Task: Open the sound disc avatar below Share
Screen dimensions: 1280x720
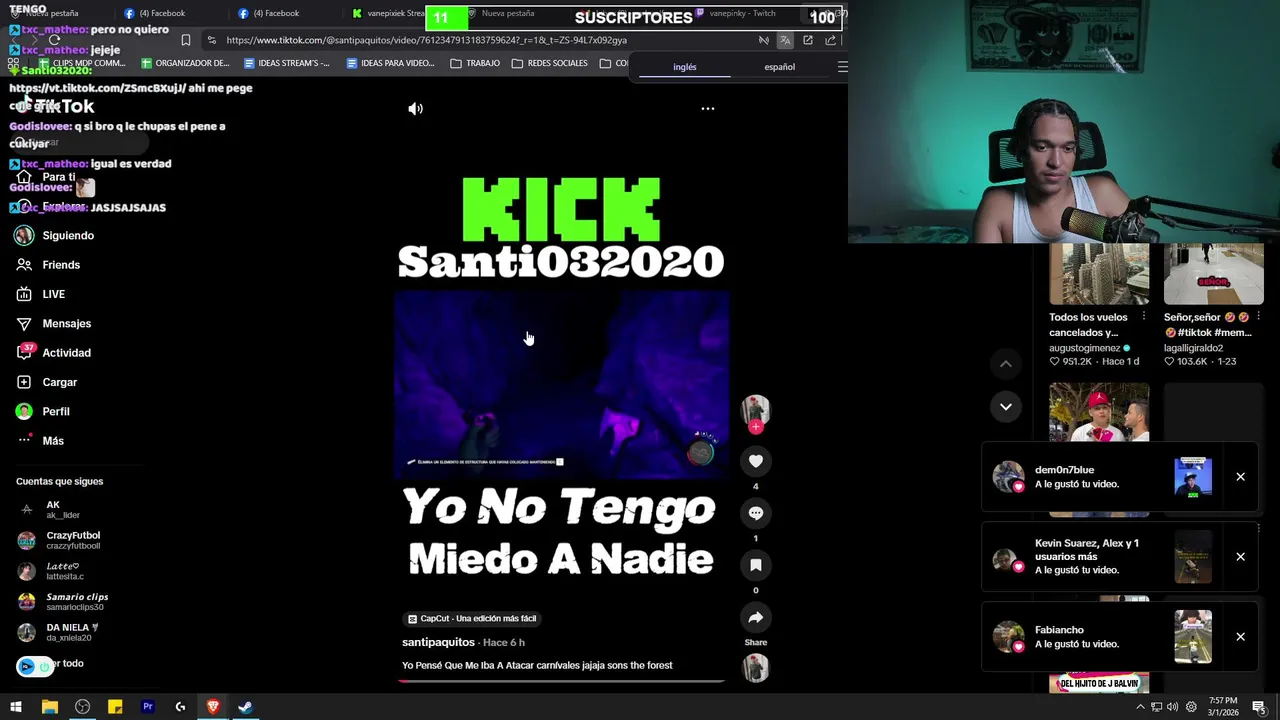Action: (x=755, y=668)
